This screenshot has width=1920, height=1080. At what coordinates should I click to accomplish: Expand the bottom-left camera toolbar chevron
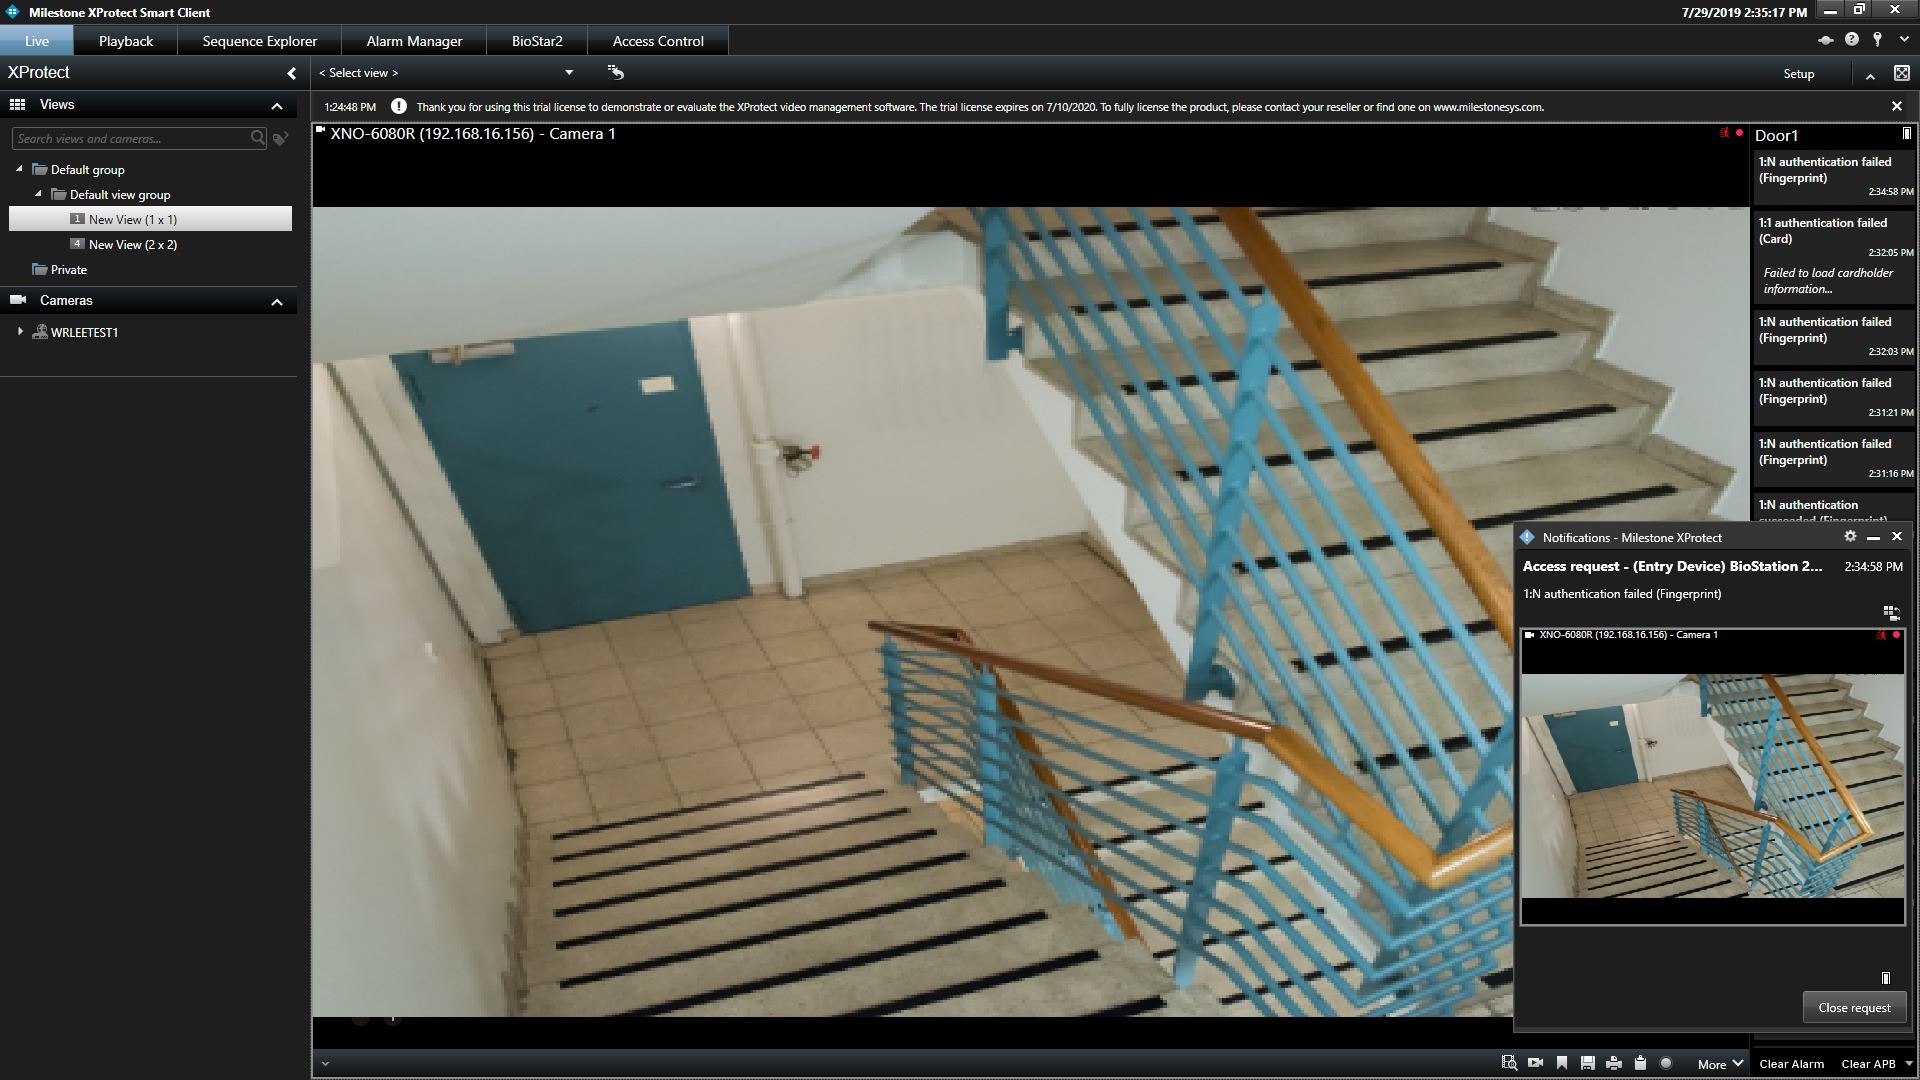(x=325, y=1063)
